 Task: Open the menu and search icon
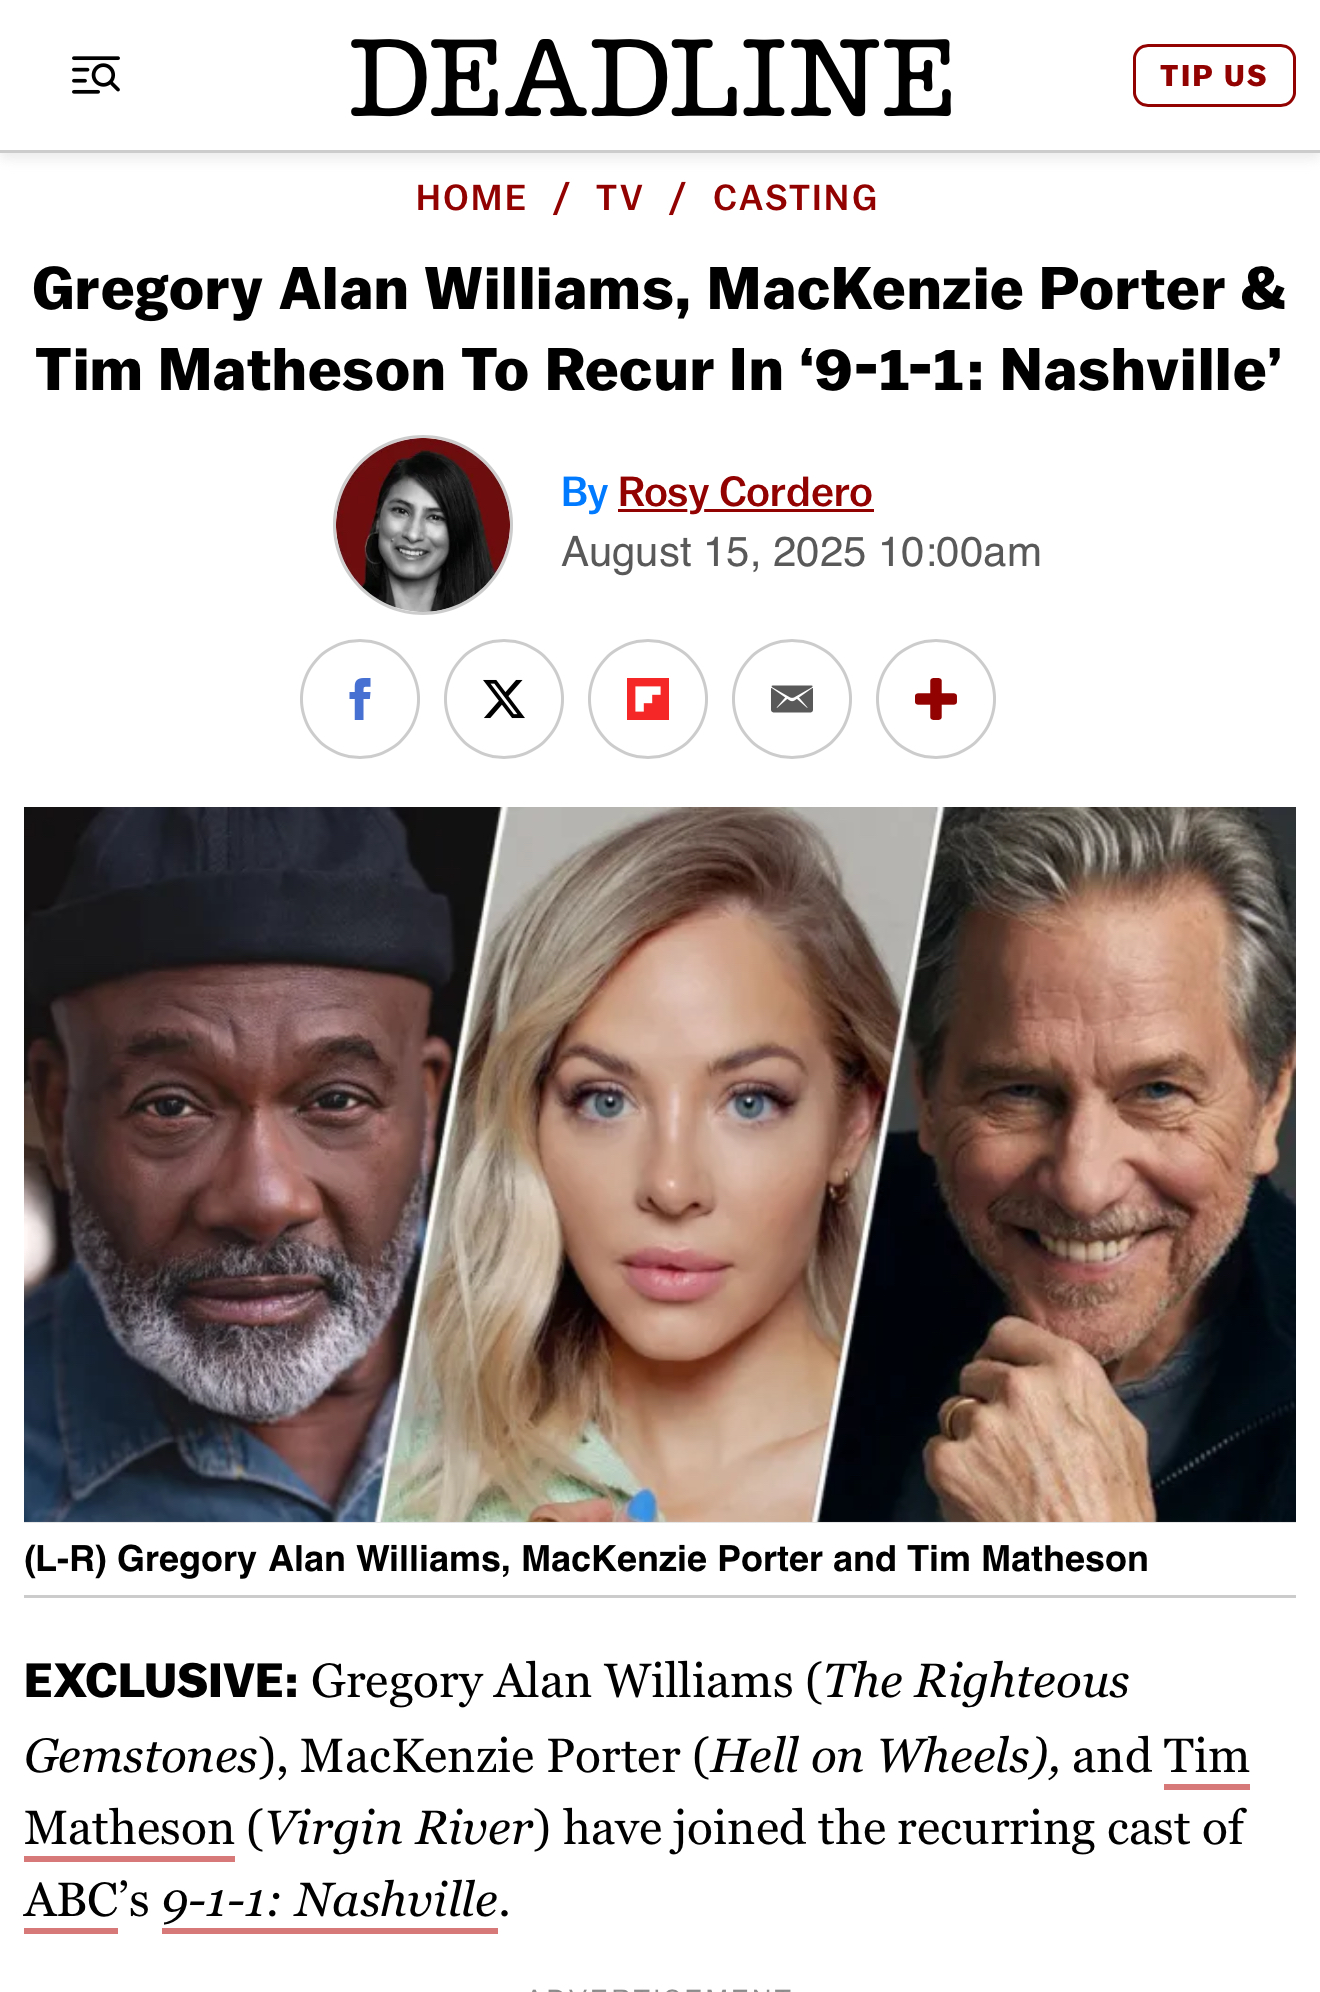pyautogui.click(x=96, y=75)
